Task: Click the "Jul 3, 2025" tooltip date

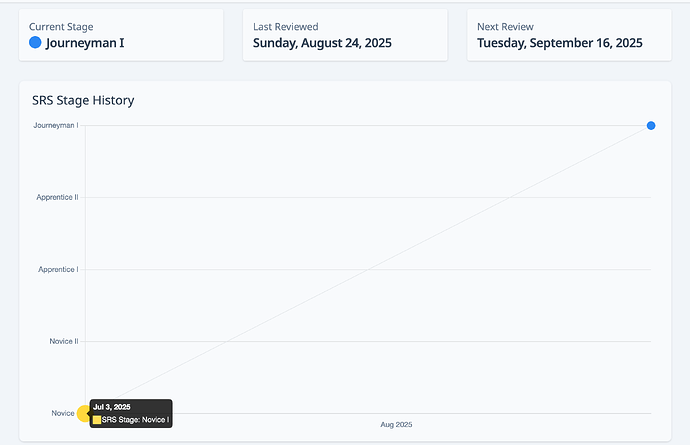Action: 112,407
